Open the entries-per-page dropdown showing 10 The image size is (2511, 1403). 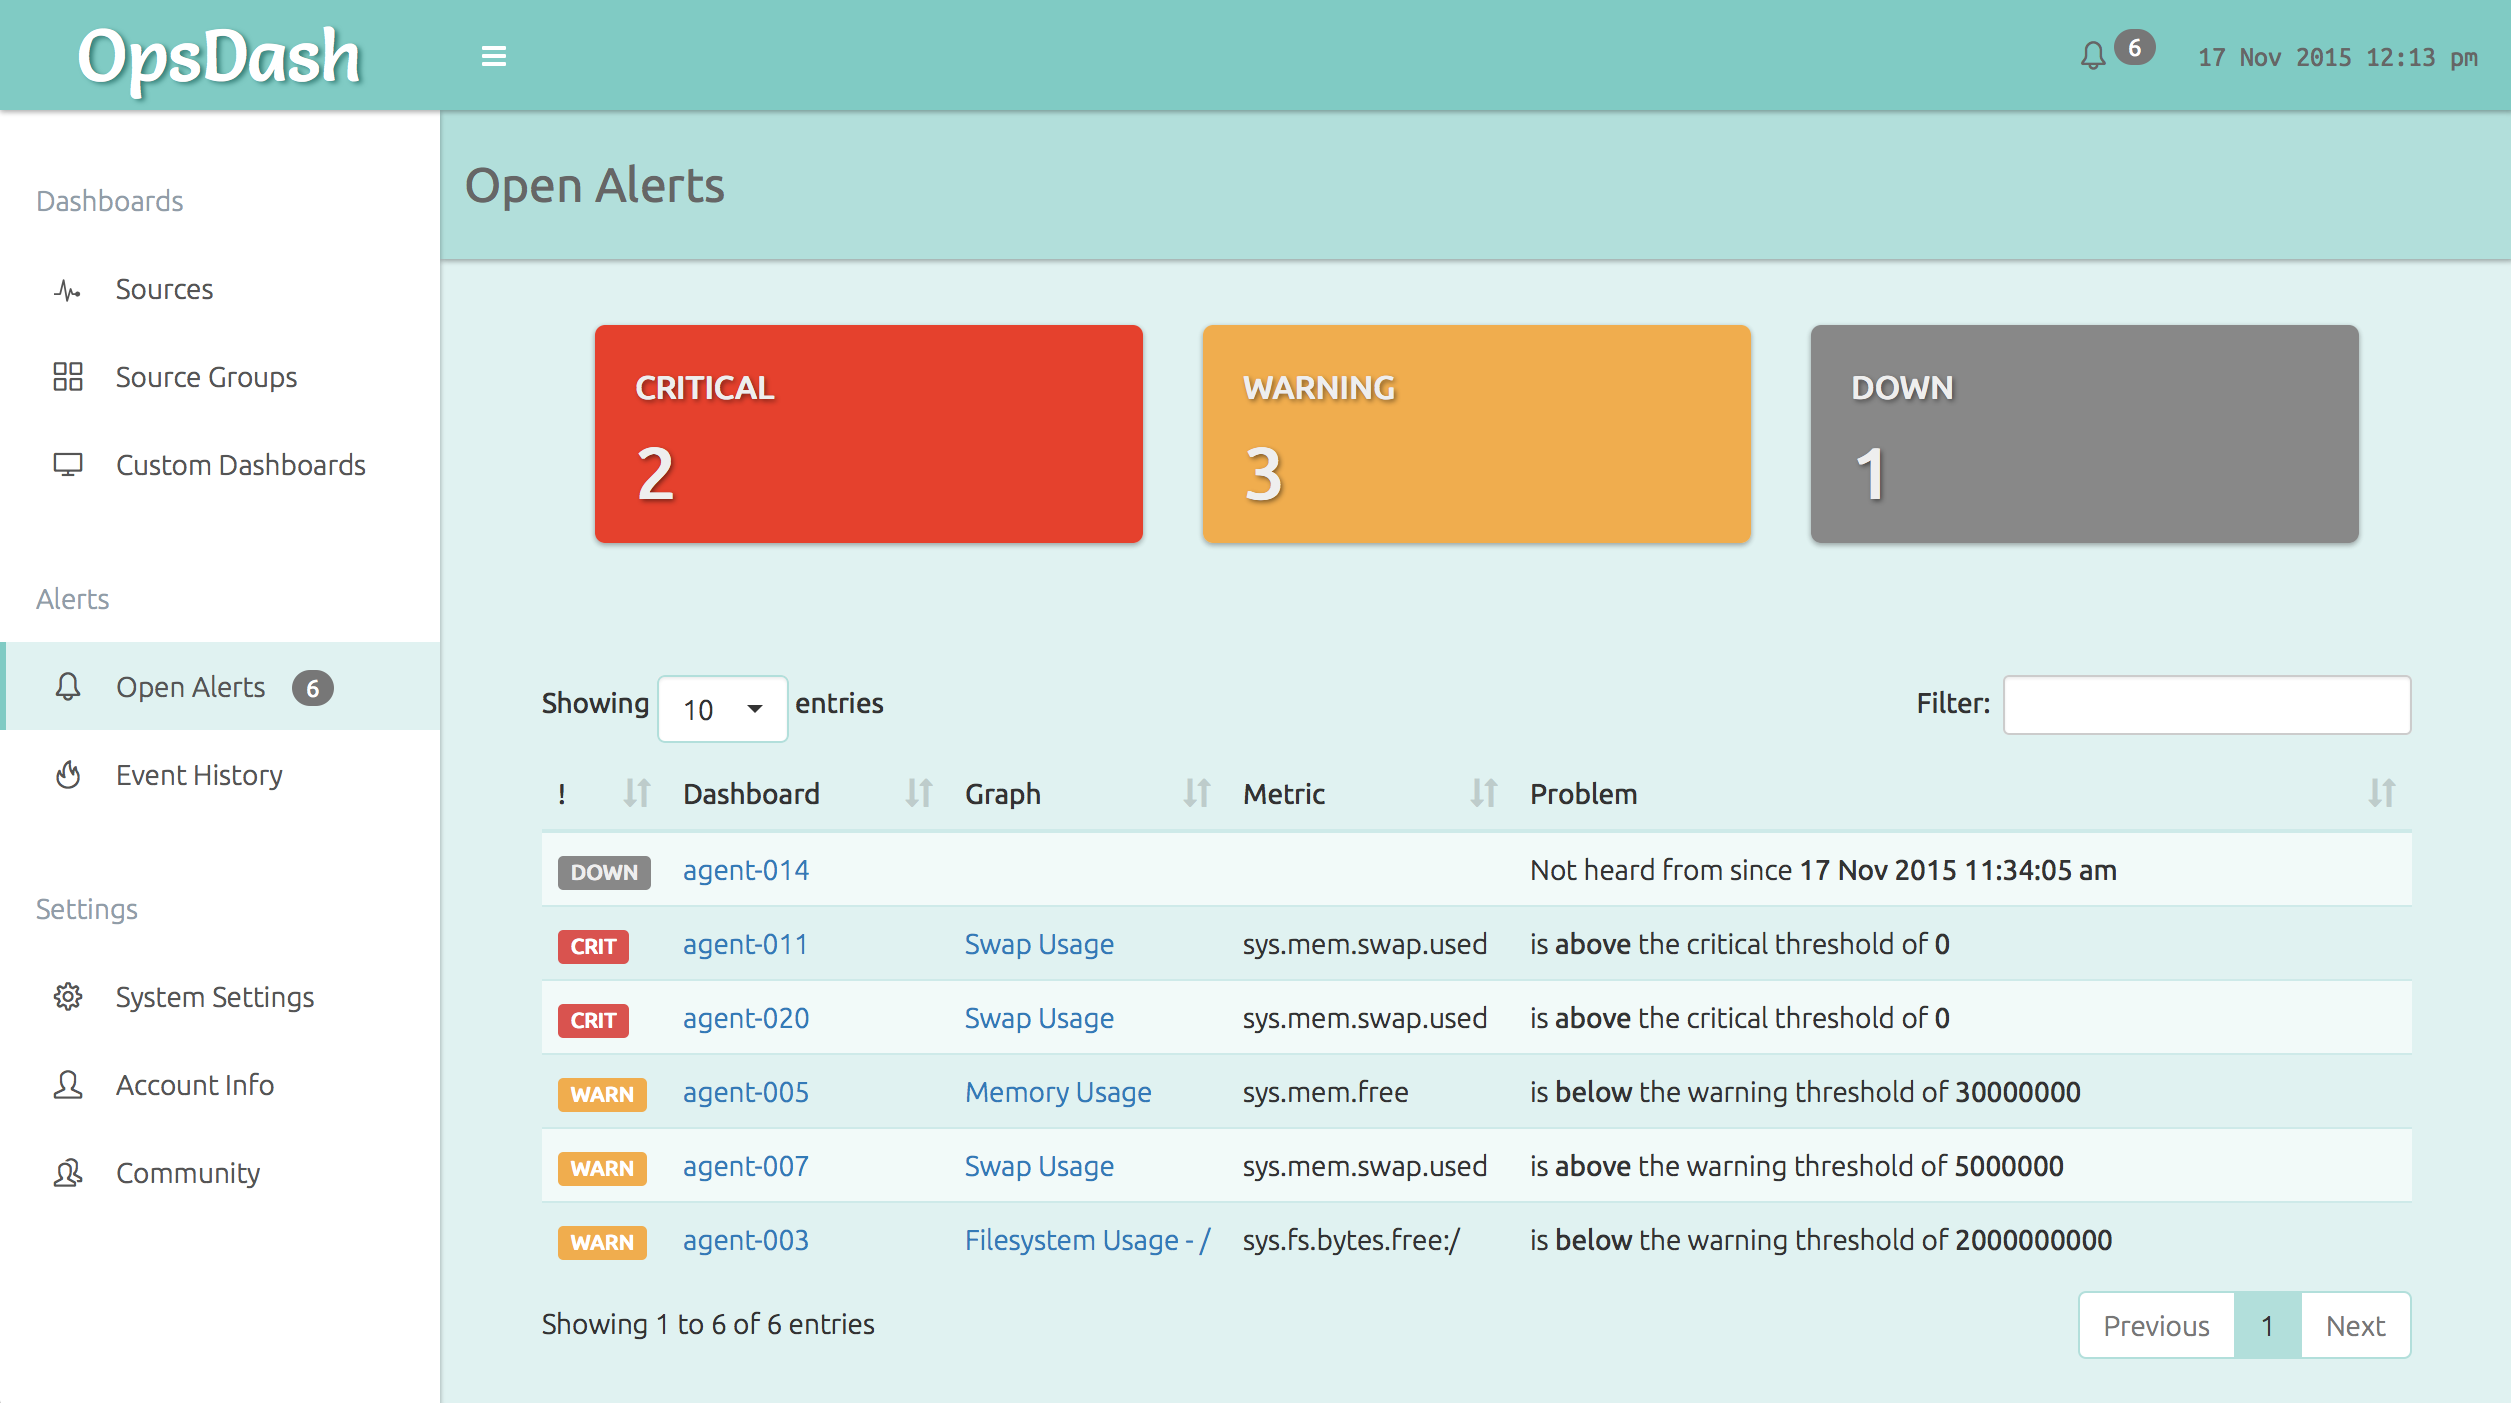pyautogui.click(x=722, y=709)
